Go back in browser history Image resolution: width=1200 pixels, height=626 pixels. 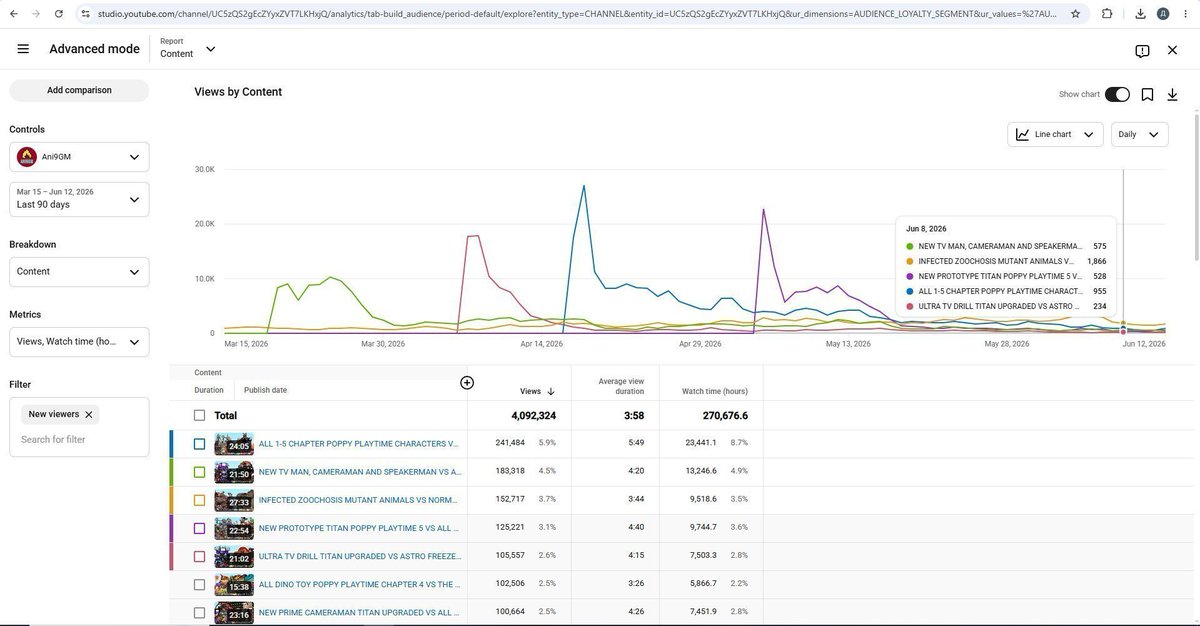click(11, 14)
